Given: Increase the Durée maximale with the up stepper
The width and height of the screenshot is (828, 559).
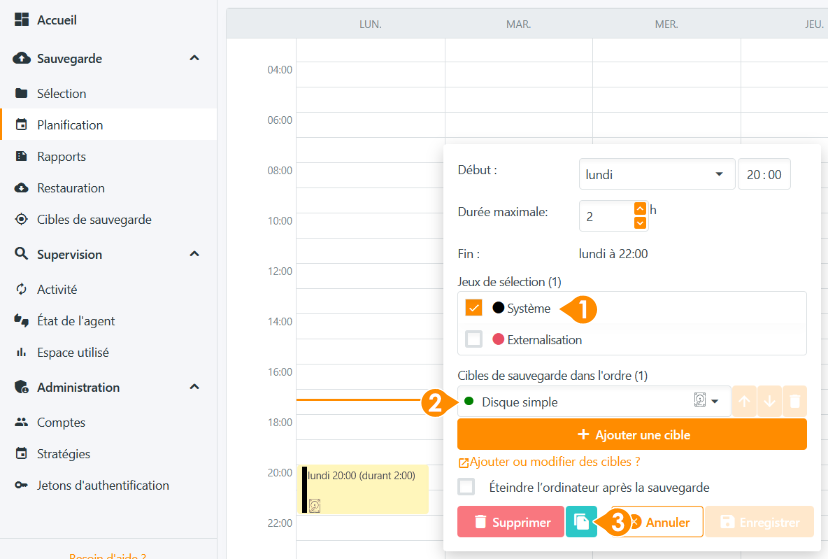Looking at the screenshot, I should [640, 209].
